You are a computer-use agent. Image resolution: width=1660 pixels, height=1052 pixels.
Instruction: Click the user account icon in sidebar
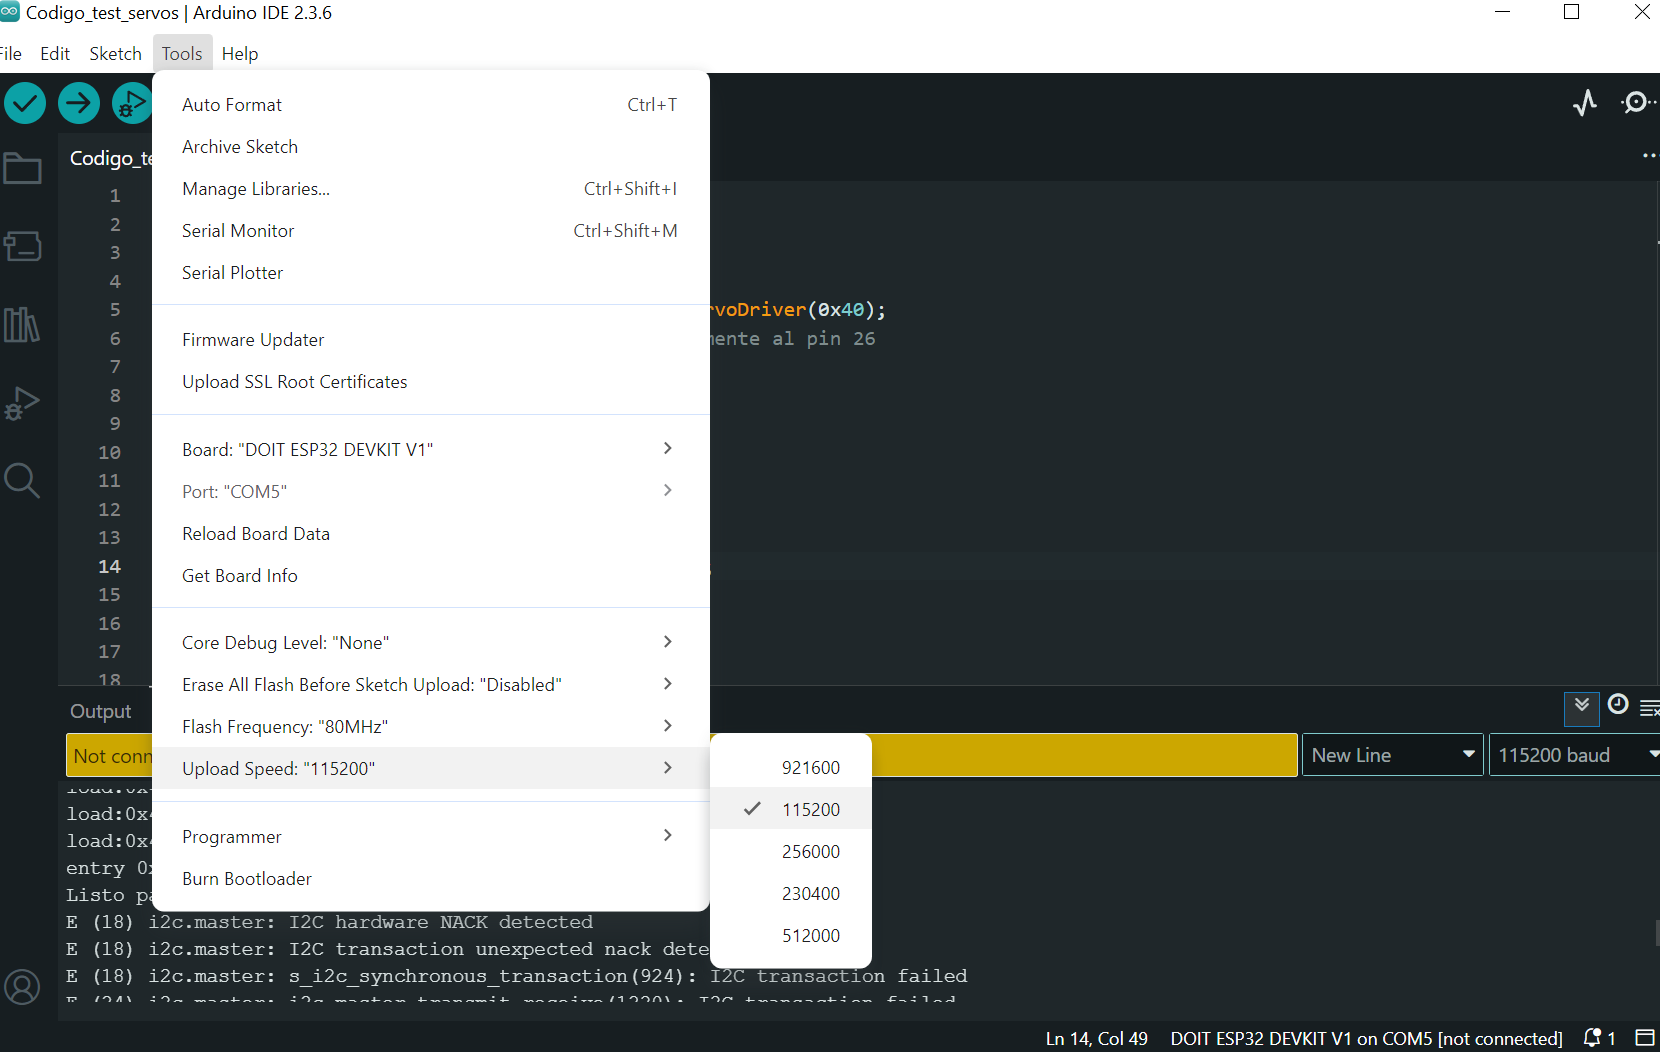pyautogui.click(x=22, y=987)
